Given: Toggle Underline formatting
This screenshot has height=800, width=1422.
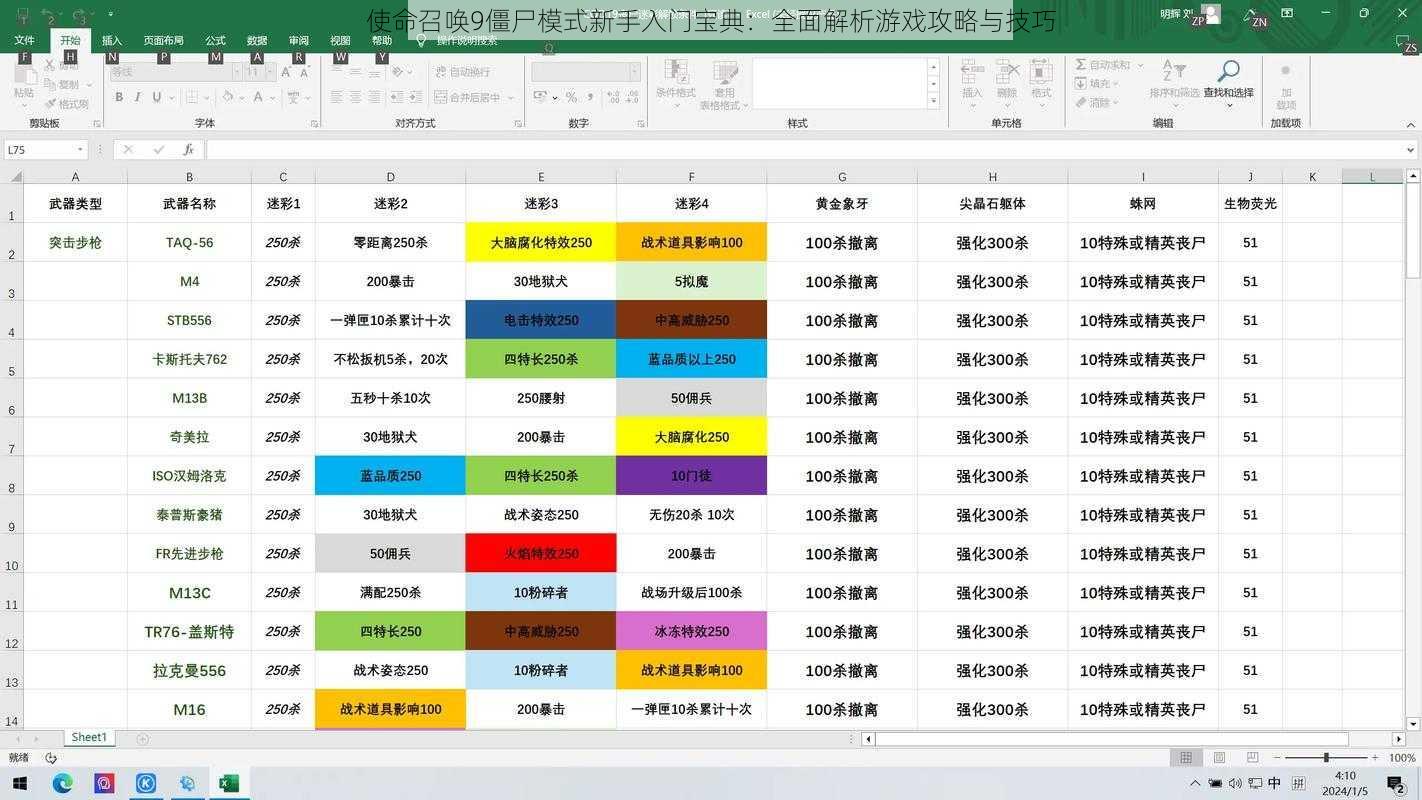Looking at the screenshot, I should (x=157, y=97).
